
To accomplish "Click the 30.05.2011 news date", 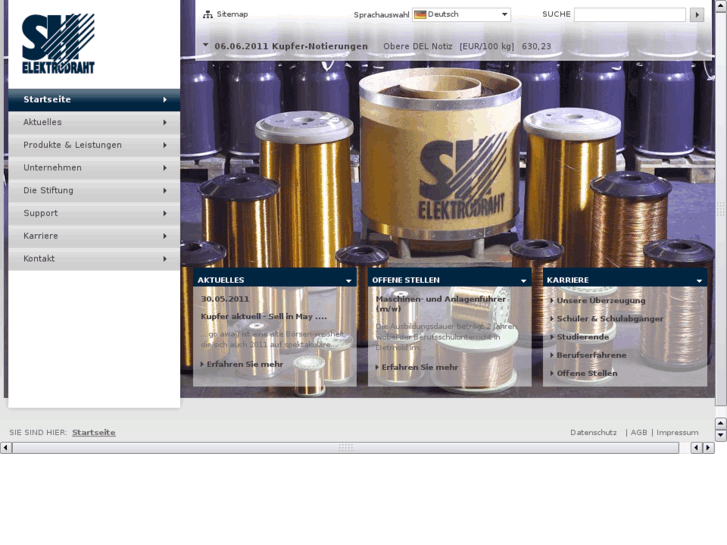I will [x=225, y=299].
